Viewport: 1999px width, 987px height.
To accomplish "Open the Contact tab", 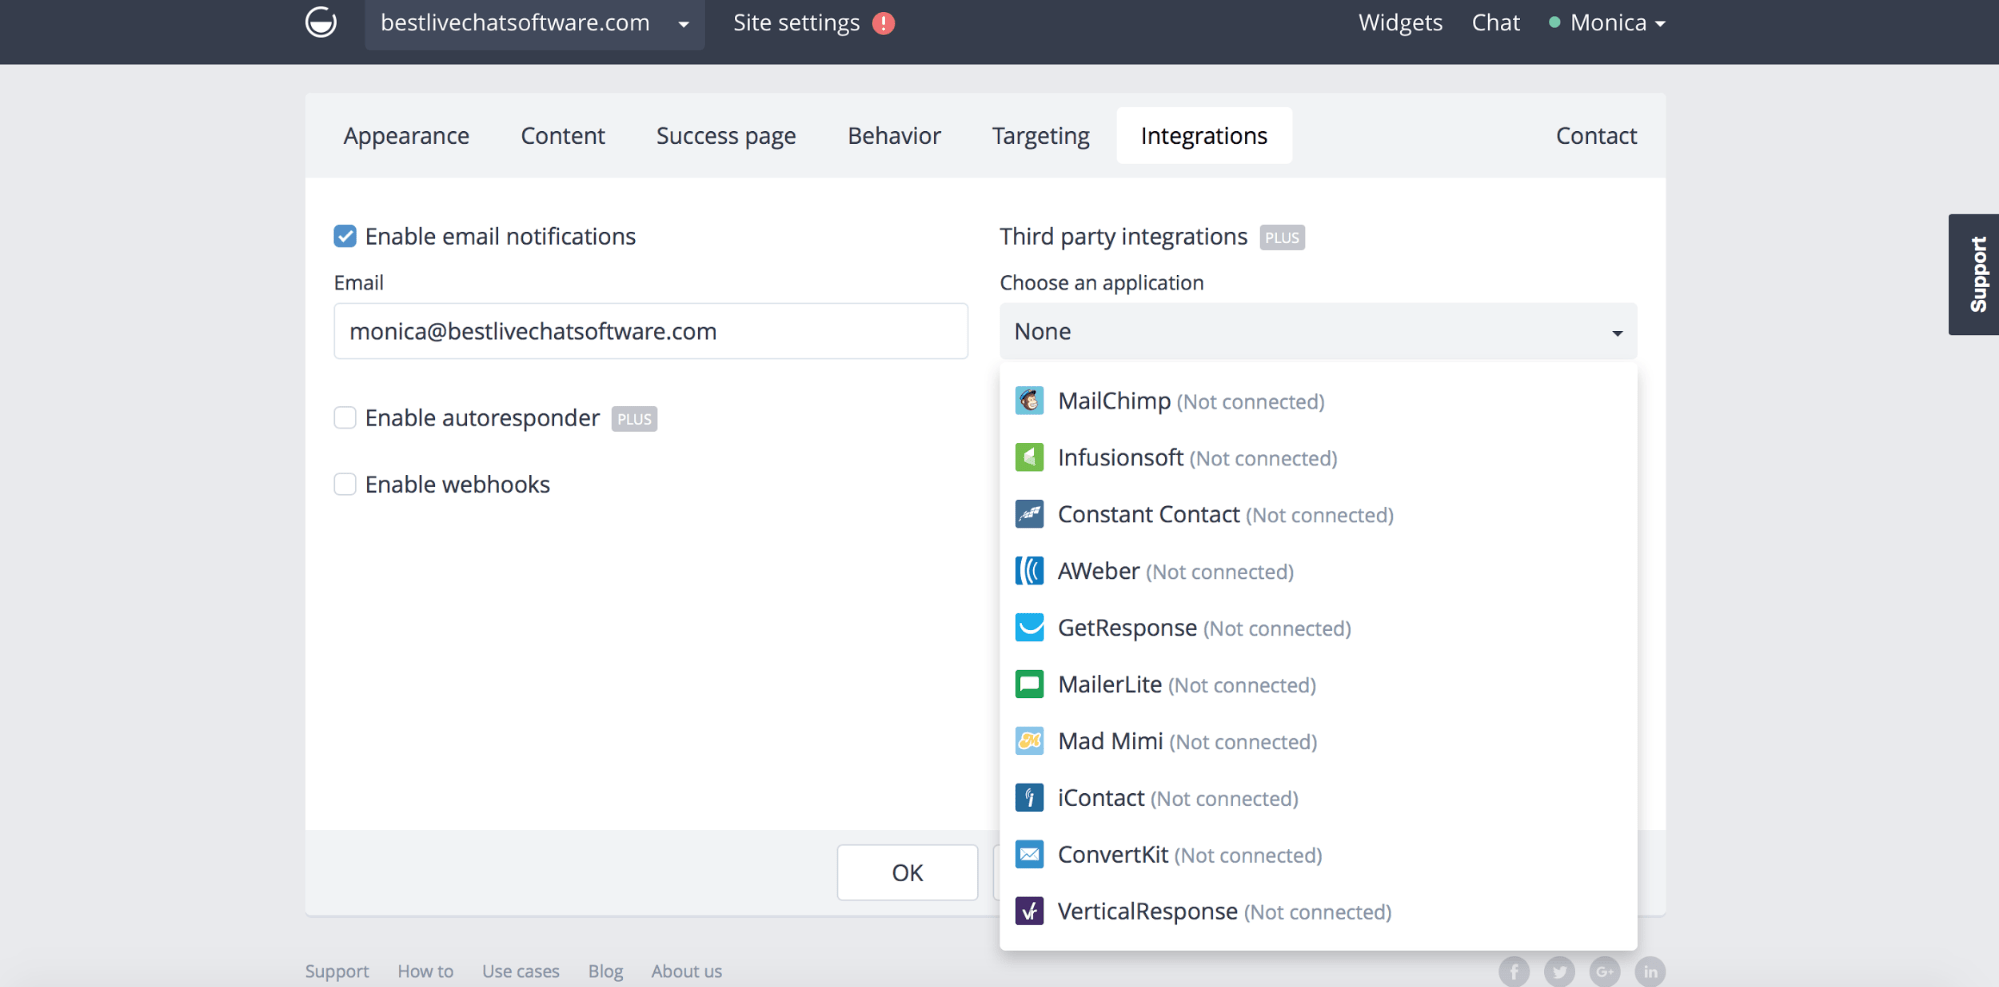I will tap(1596, 136).
